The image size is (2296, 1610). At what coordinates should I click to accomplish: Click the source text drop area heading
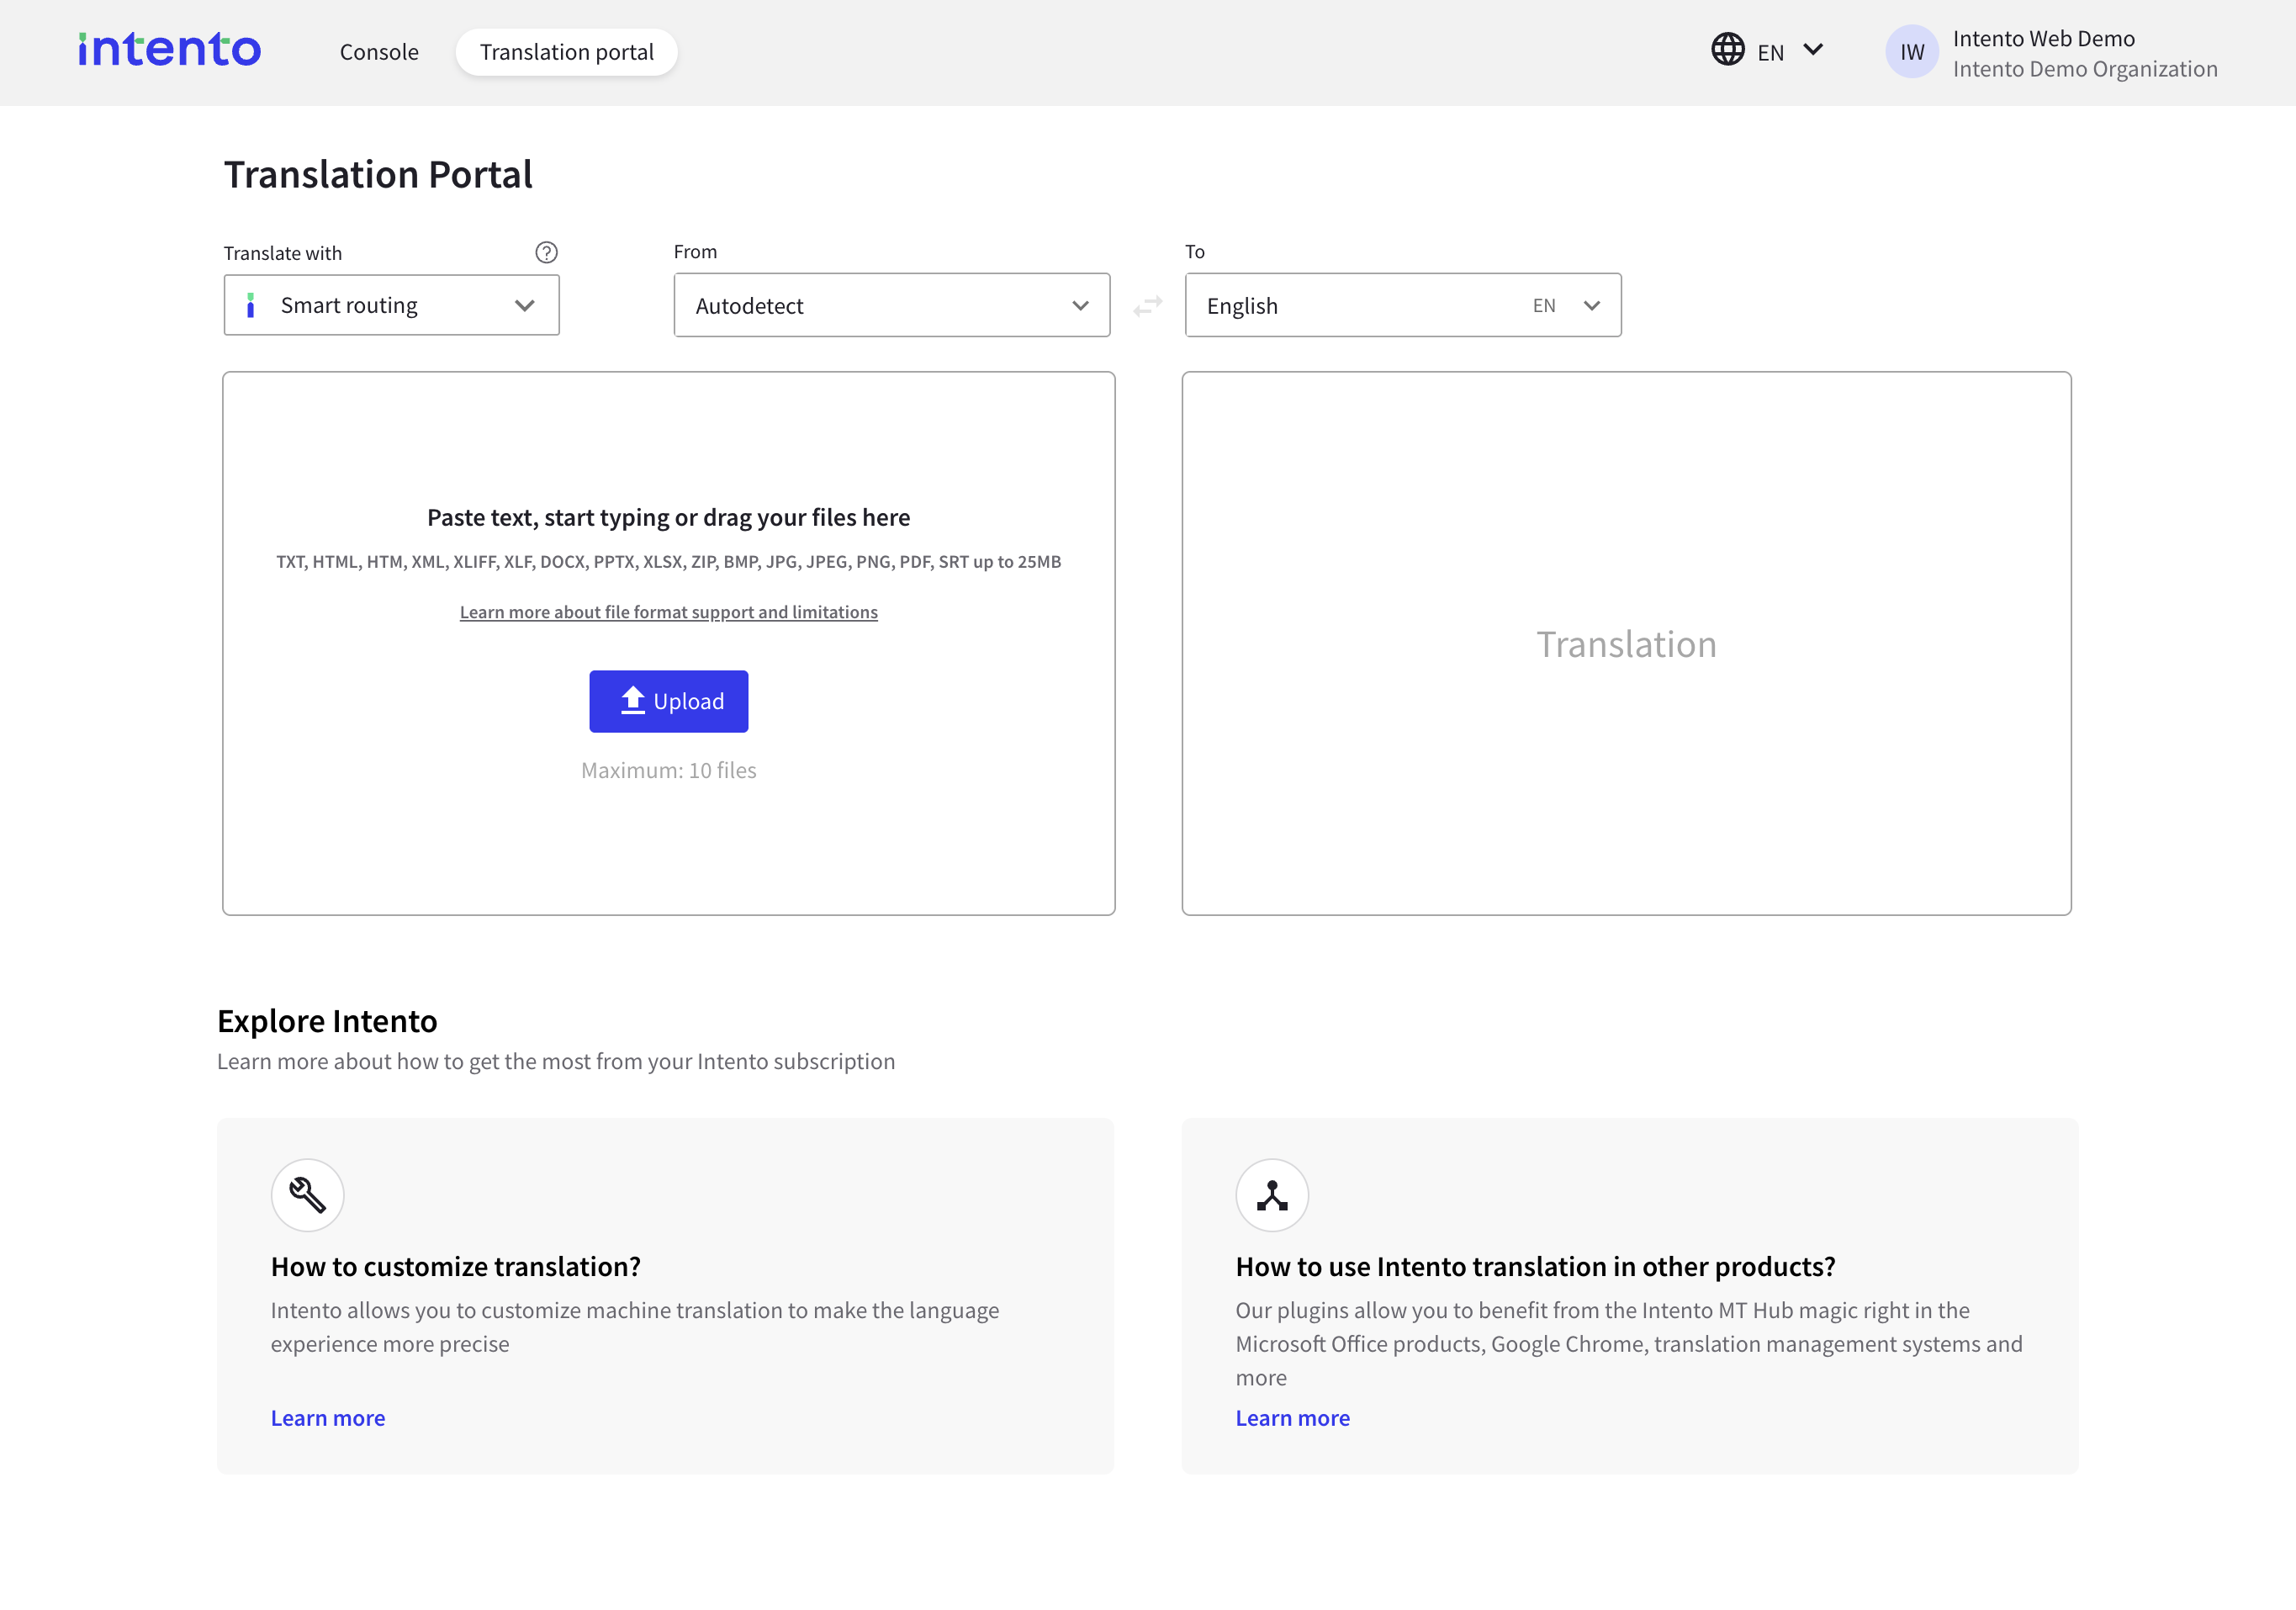tap(668, 517)
